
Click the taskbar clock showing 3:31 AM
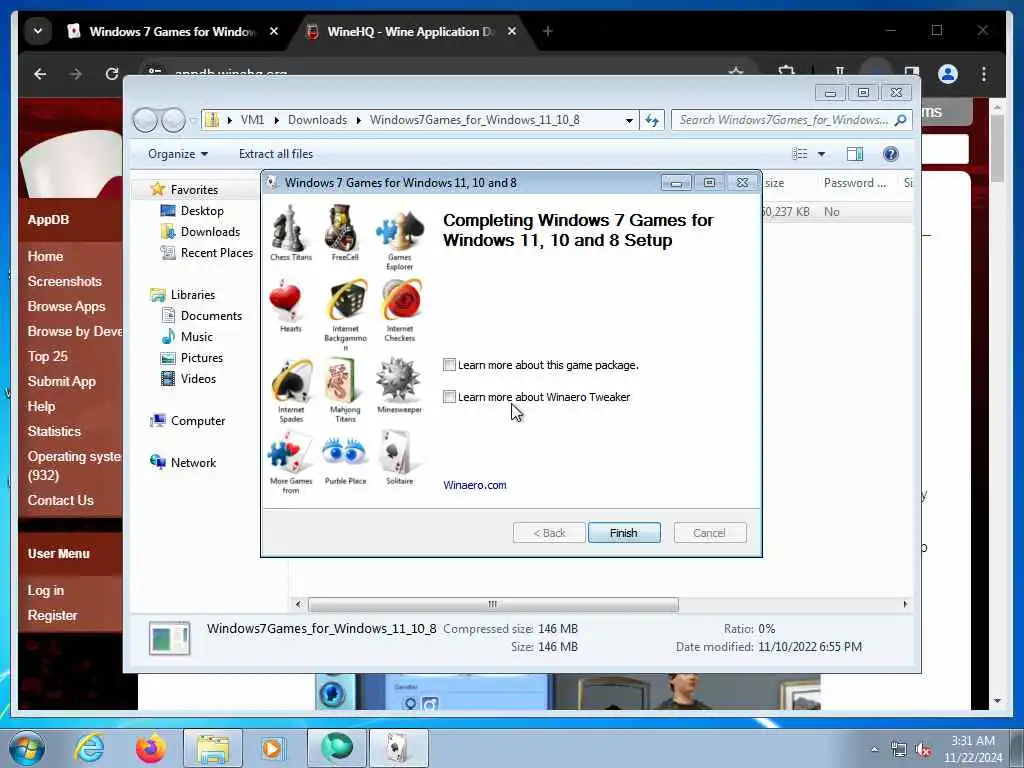pyautogui.click(x=972, y=749)
